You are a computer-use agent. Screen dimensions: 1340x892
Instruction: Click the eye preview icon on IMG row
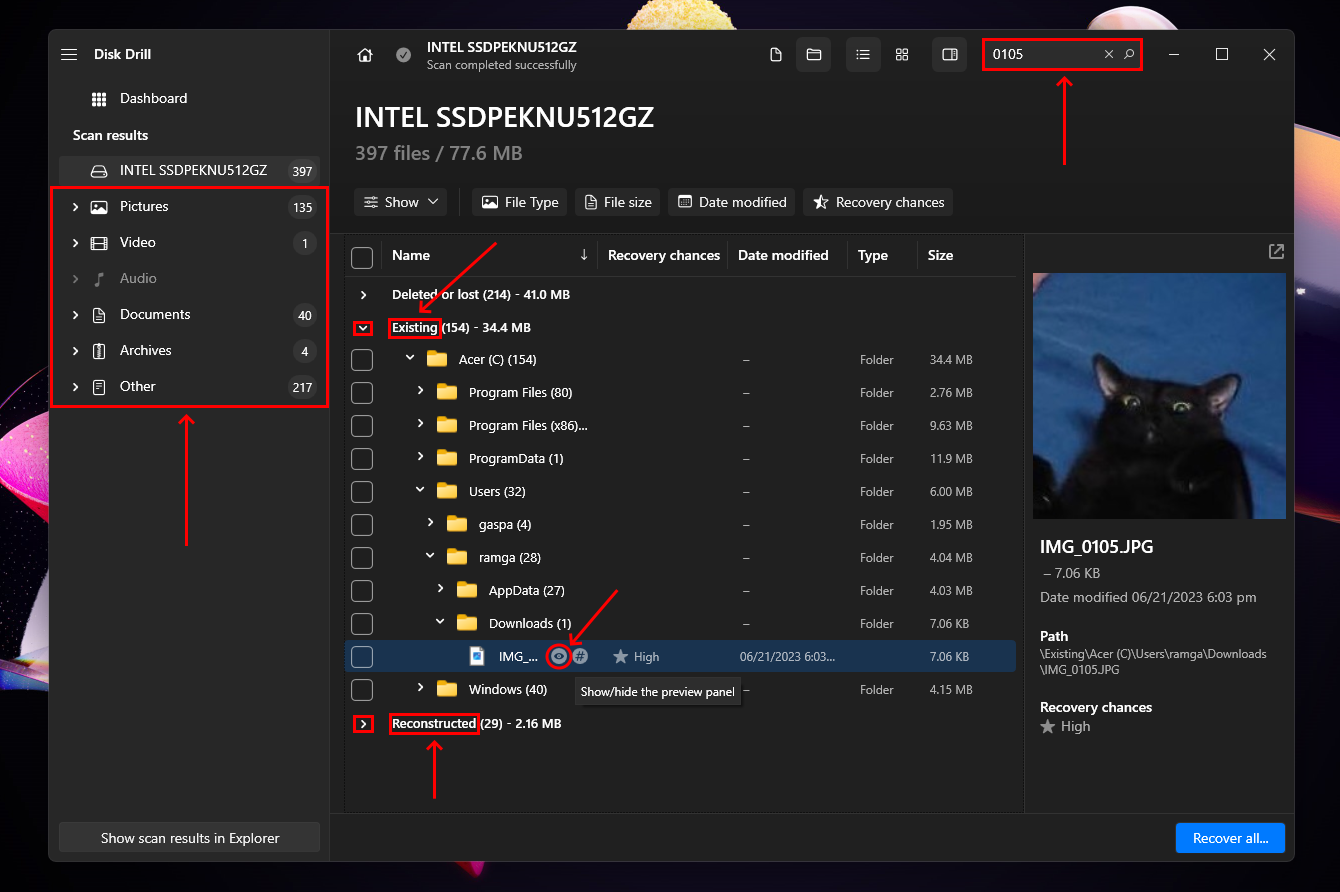[x=559, y=657]
